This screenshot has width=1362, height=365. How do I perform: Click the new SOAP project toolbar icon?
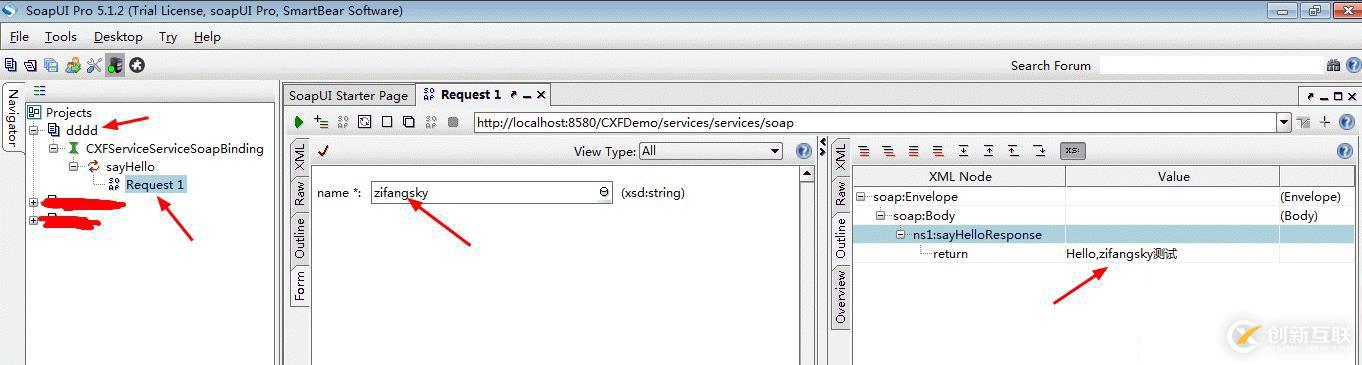(x=11, y=65)
